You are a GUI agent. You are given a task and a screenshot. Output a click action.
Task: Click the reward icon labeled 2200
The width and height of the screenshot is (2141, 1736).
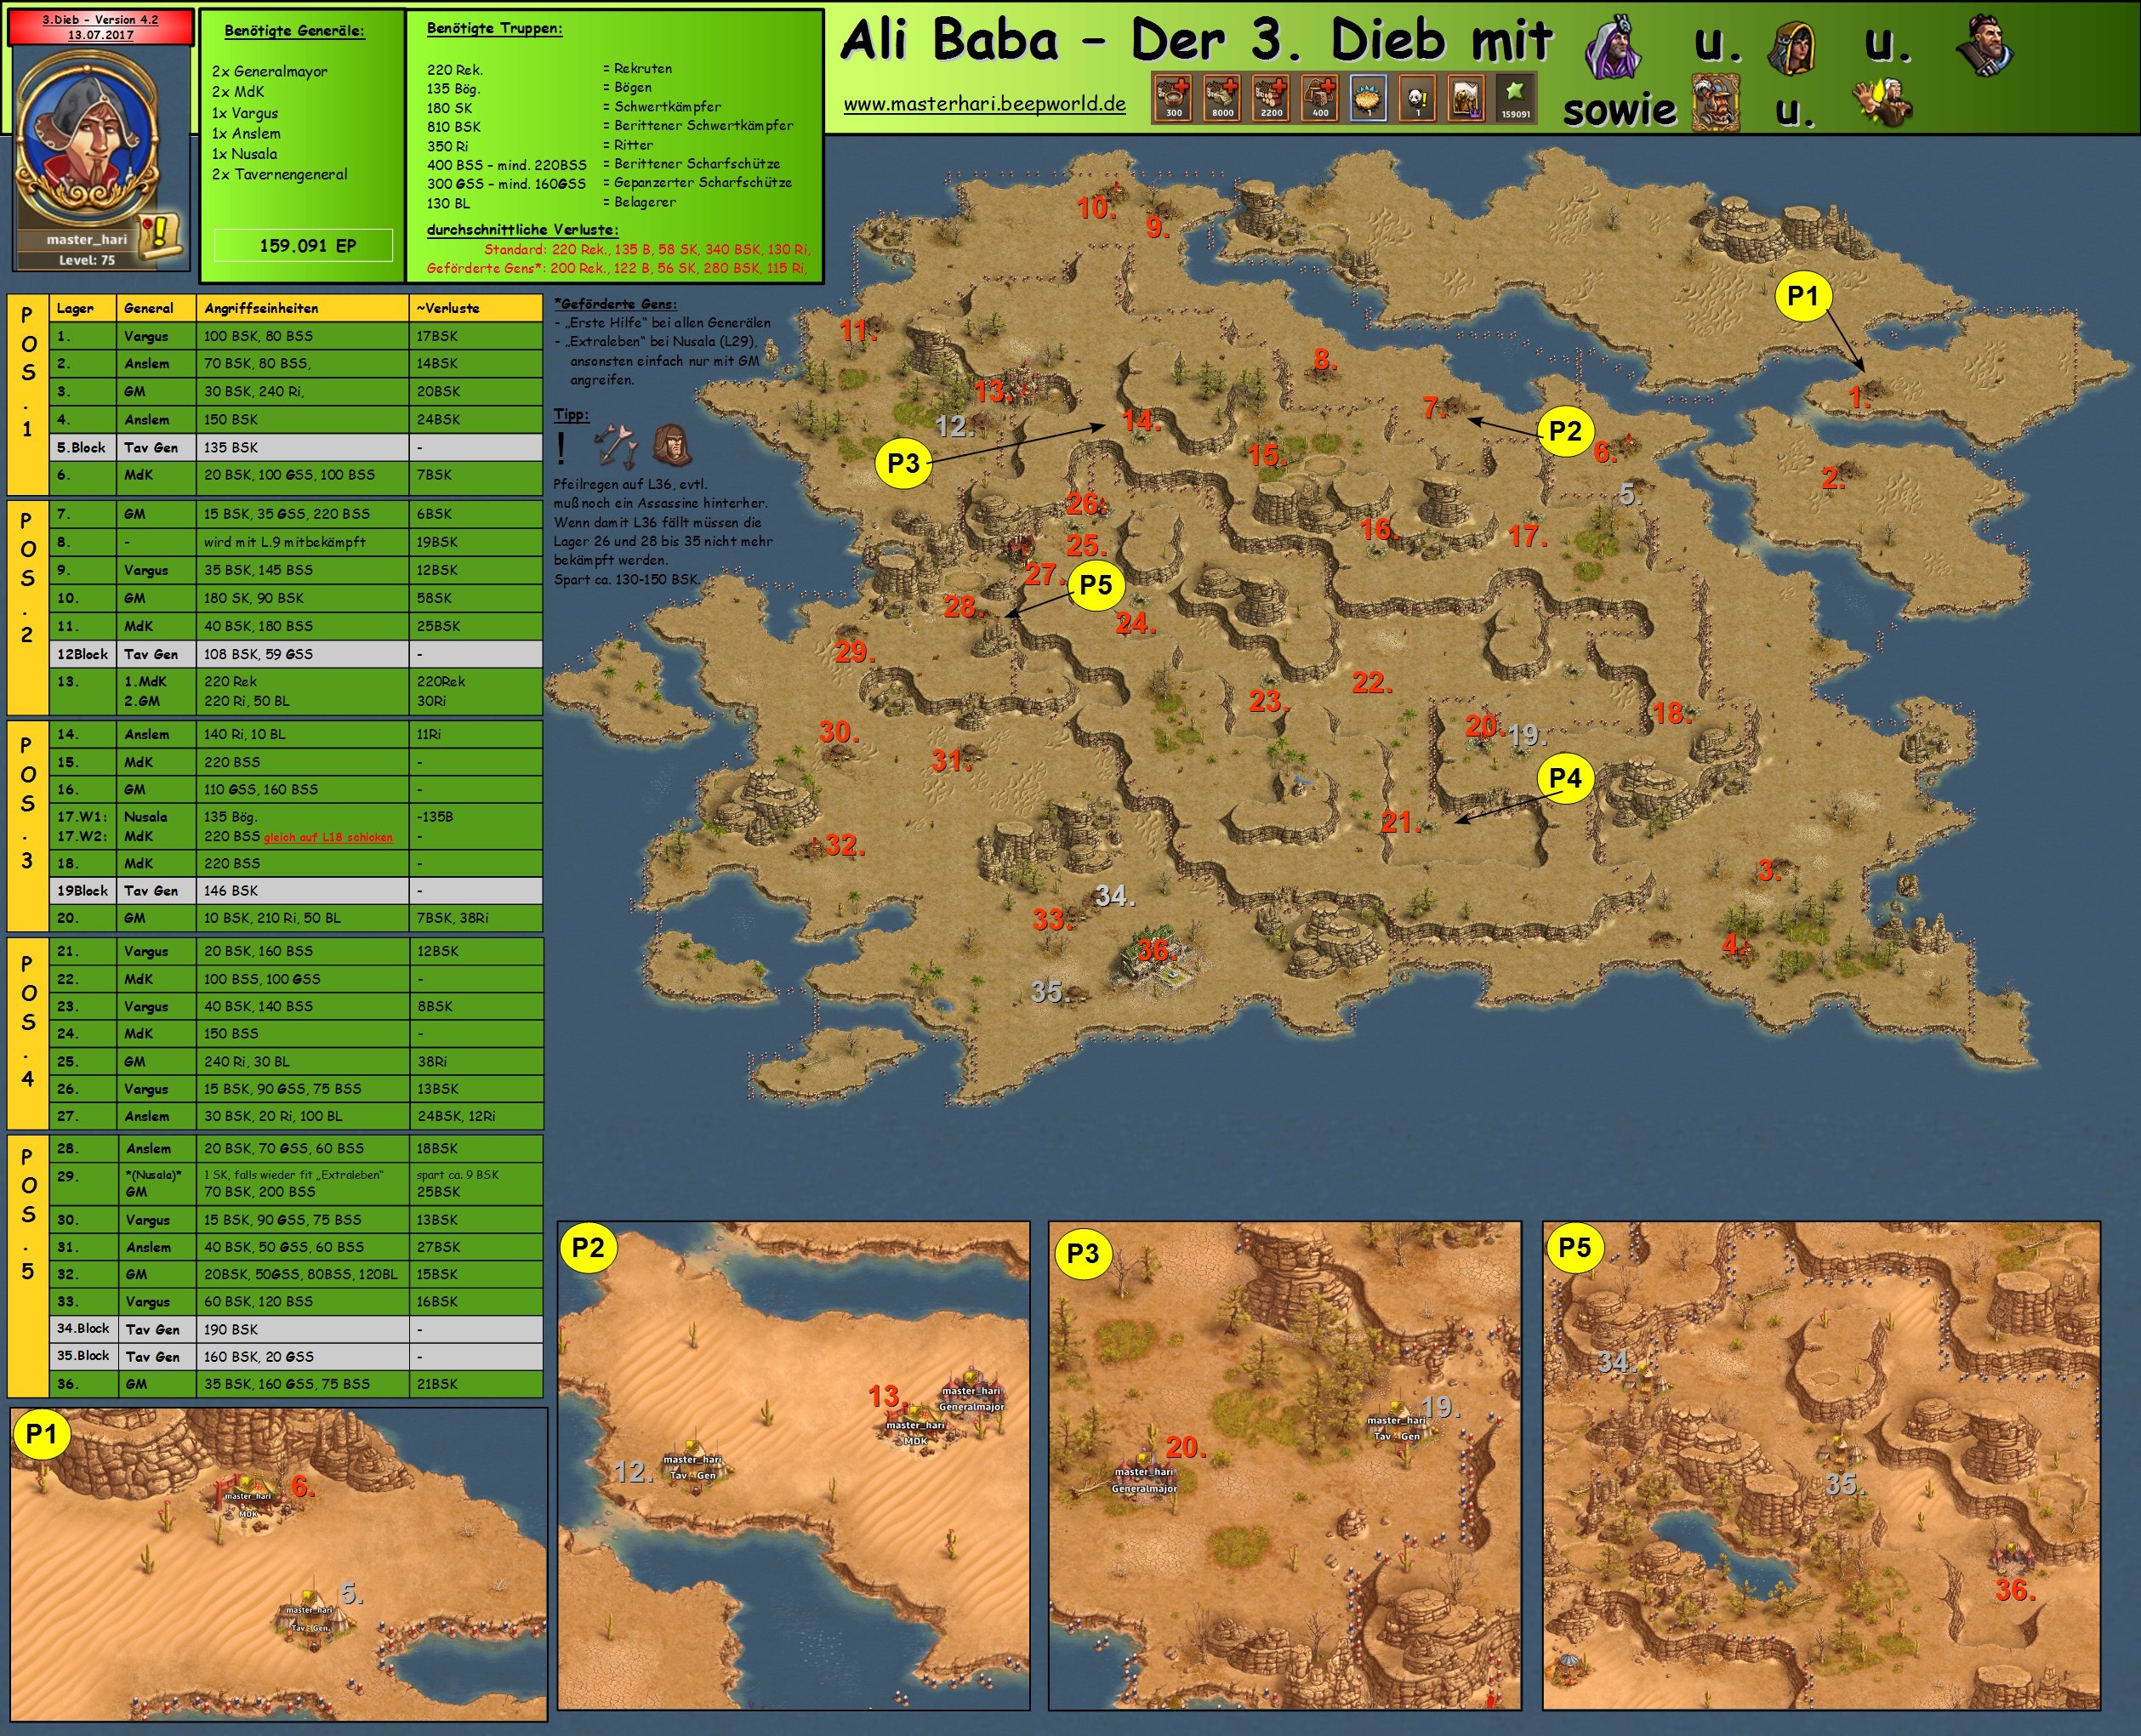point(1271,97)
